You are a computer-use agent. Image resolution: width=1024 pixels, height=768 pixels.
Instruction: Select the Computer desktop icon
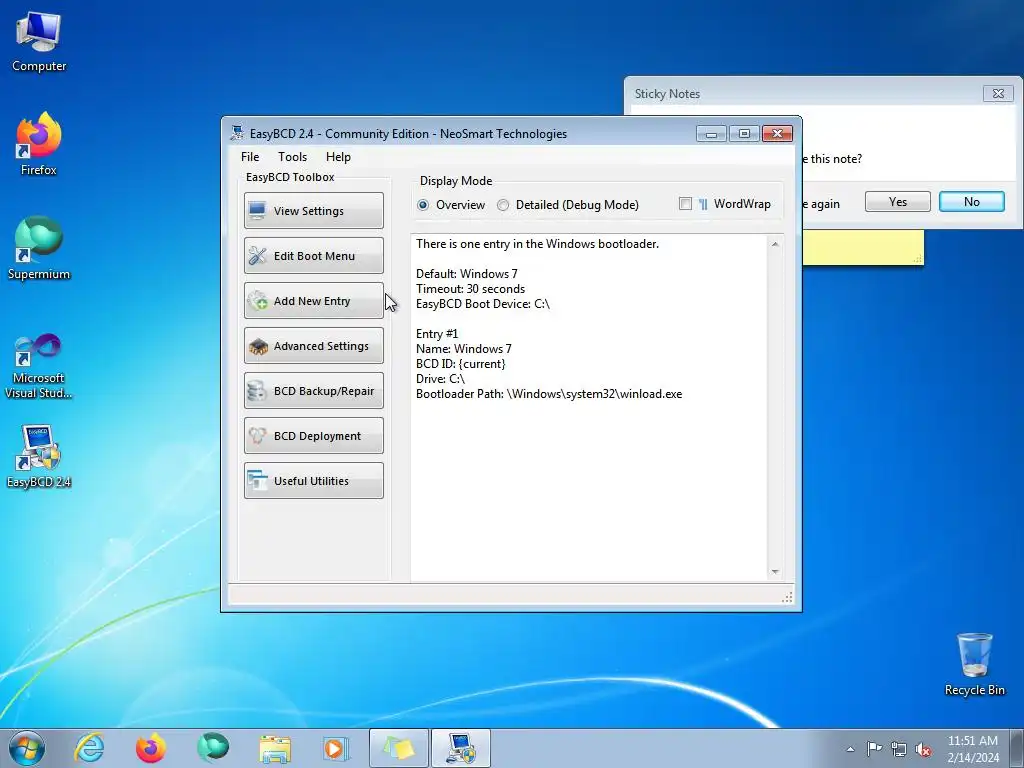point(39,42)
